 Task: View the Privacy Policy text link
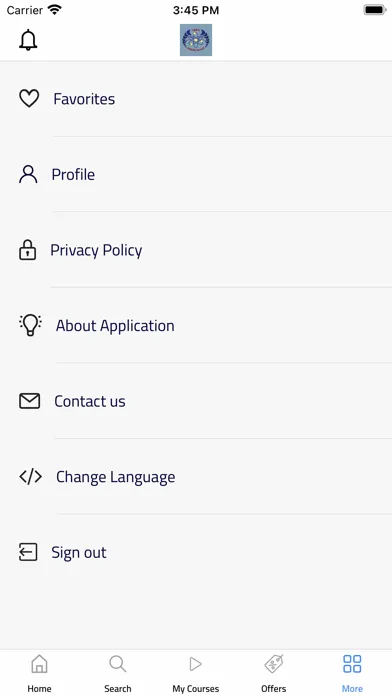click(x=96, y=250)
